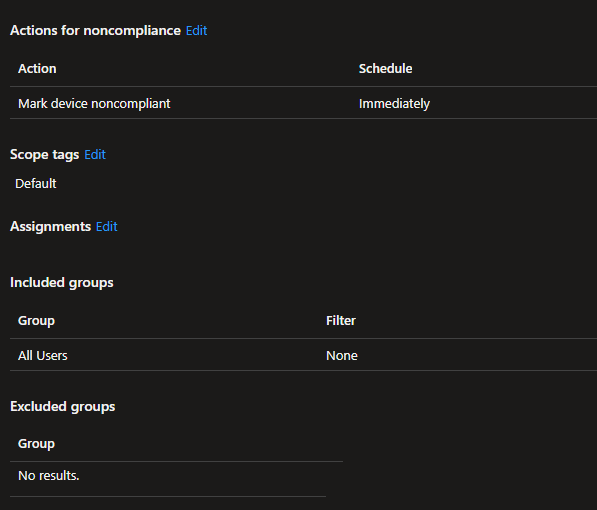The image size is (597, 510).
Task: Click the Scope tags heading text
Action: point(45,155)
